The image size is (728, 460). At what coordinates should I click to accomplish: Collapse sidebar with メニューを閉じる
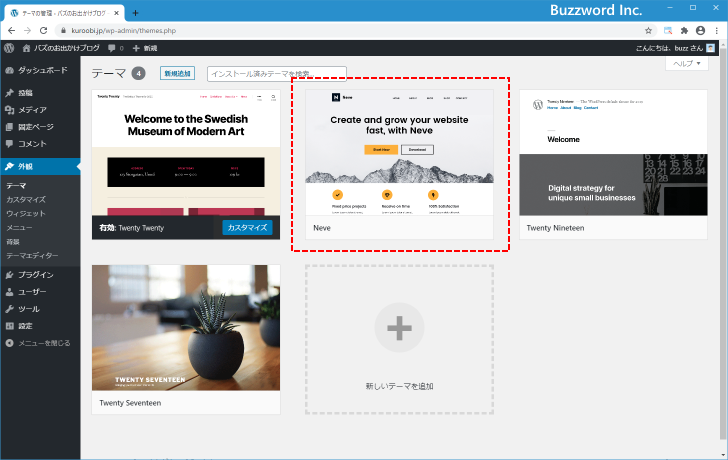click(x=40, y=343)
